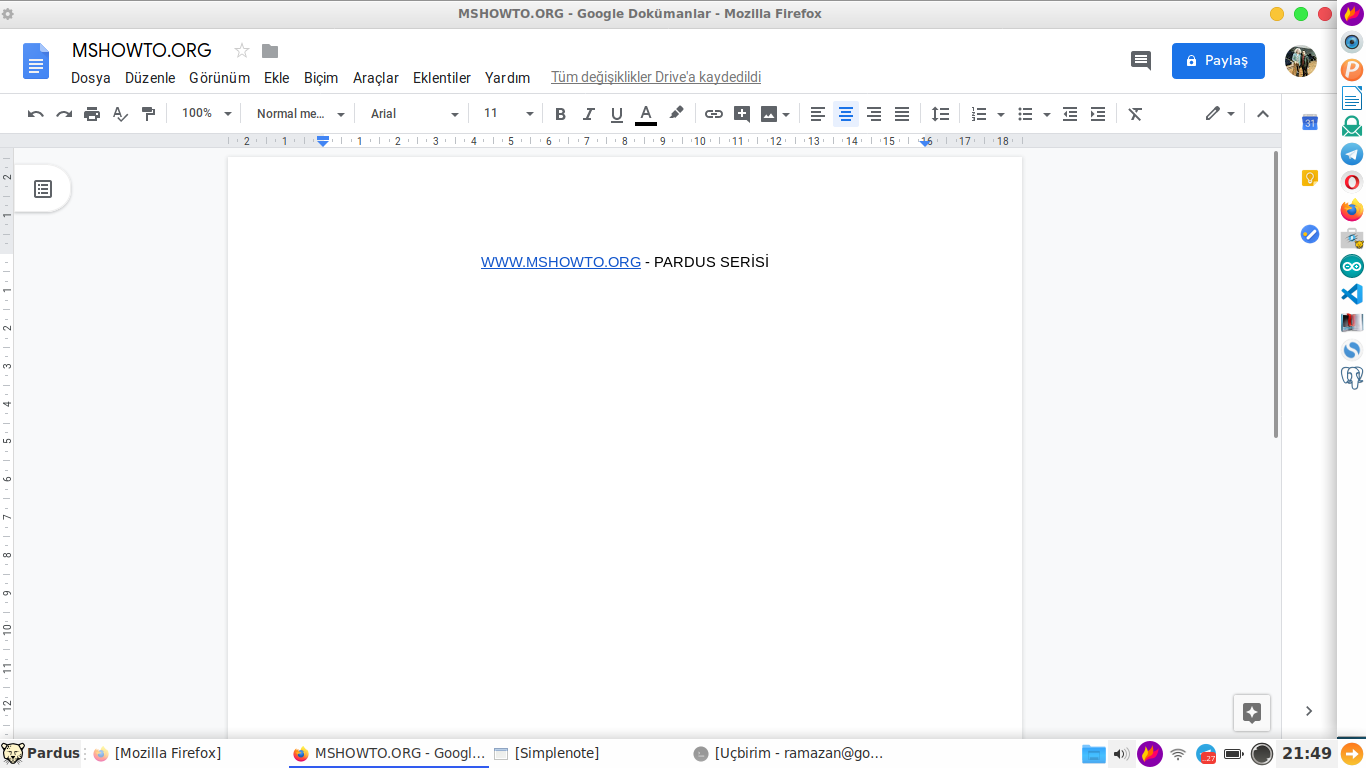Select the Paint format tool
The height and width of the screenshot is (768, 1366).
[148, 114]
